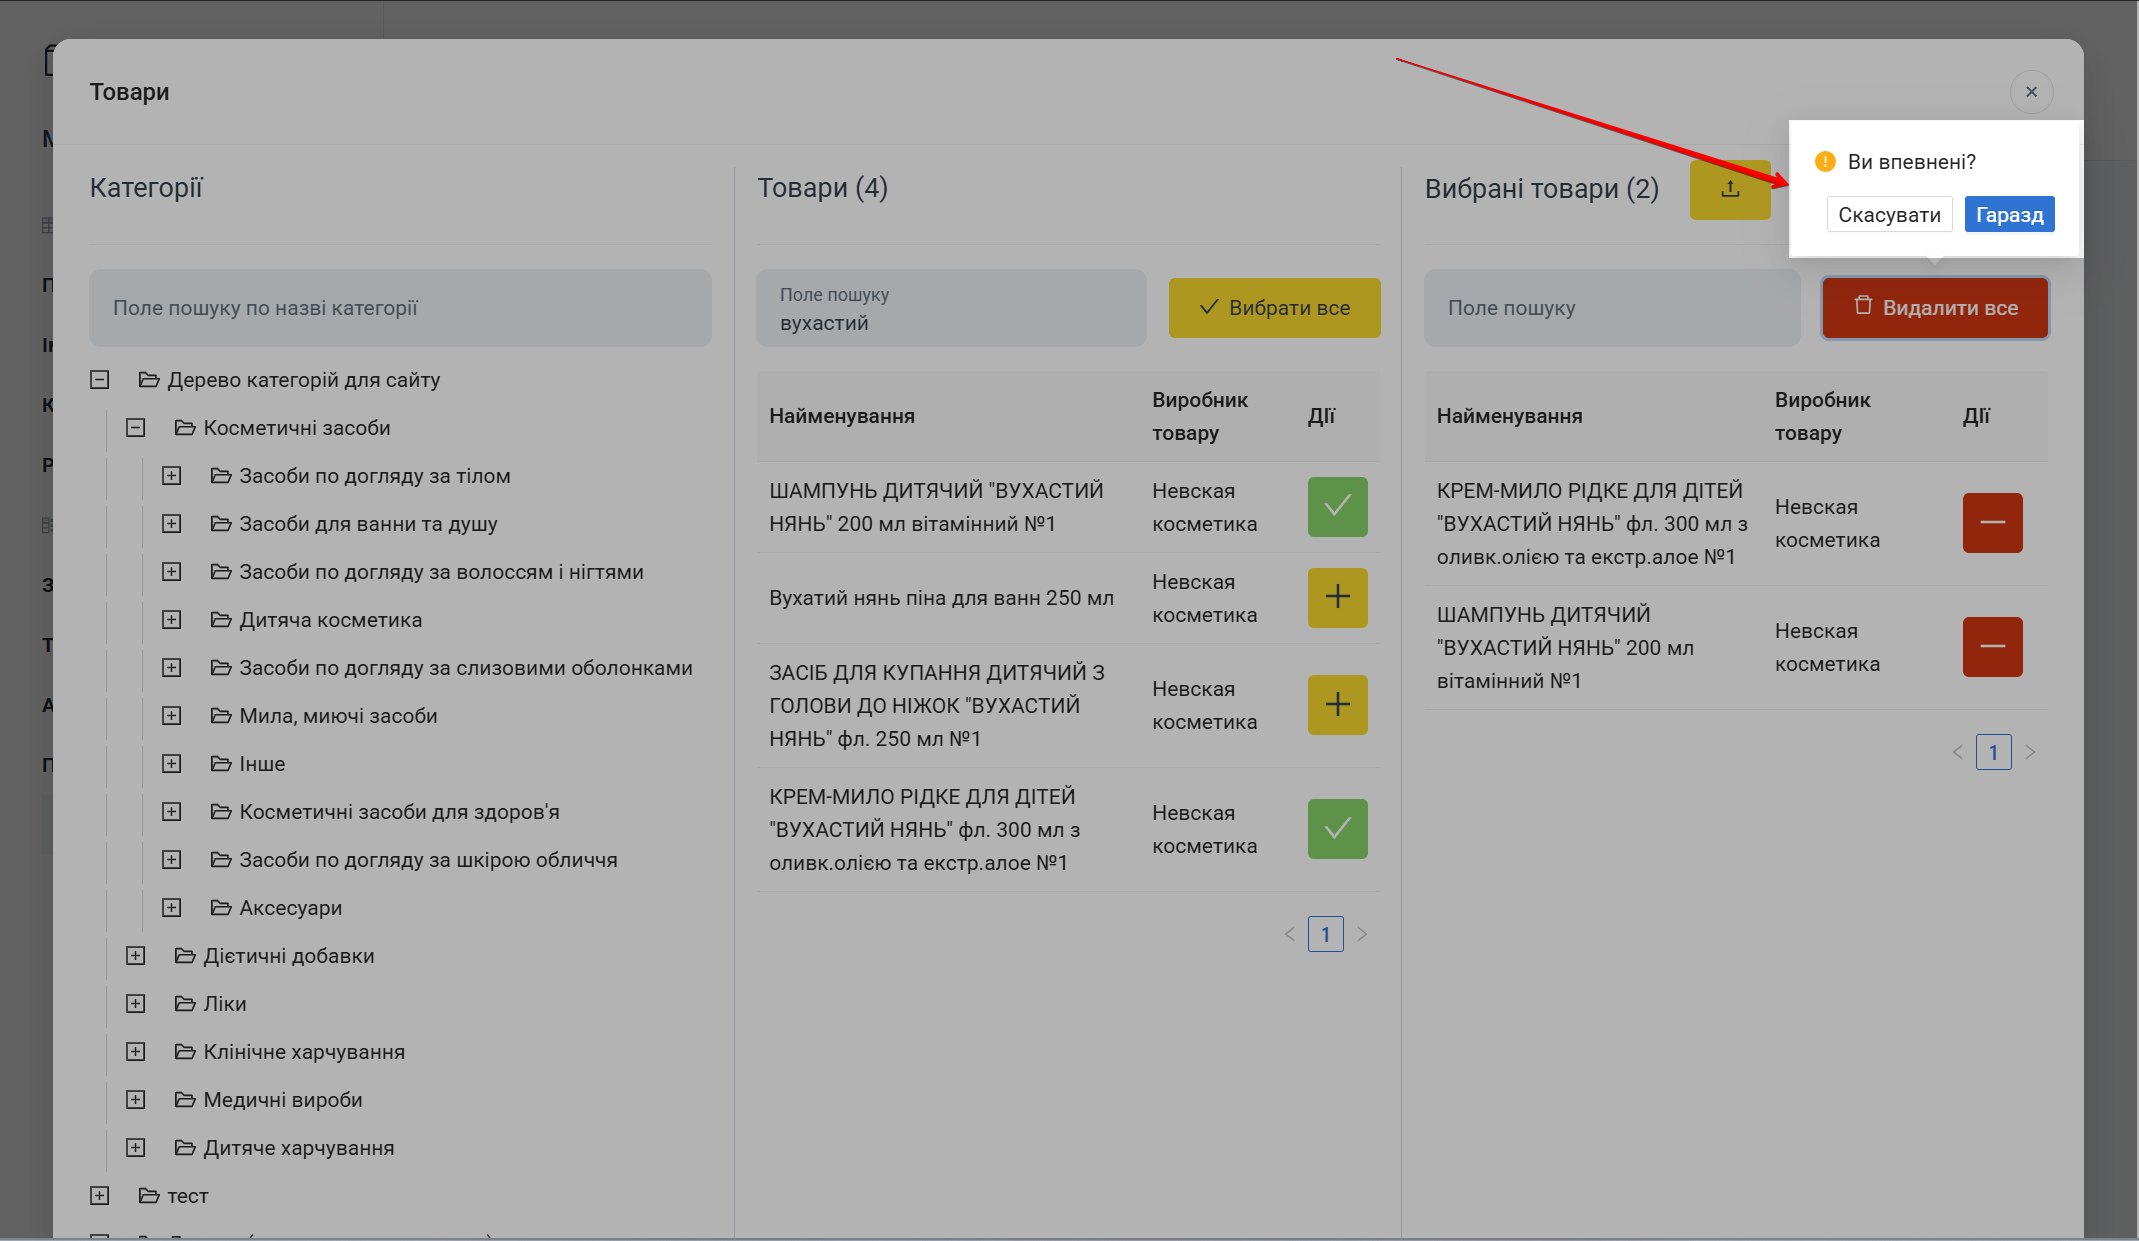Select the Ліки category folder
This screenshot has width=2139, height=1241.
224,1004
